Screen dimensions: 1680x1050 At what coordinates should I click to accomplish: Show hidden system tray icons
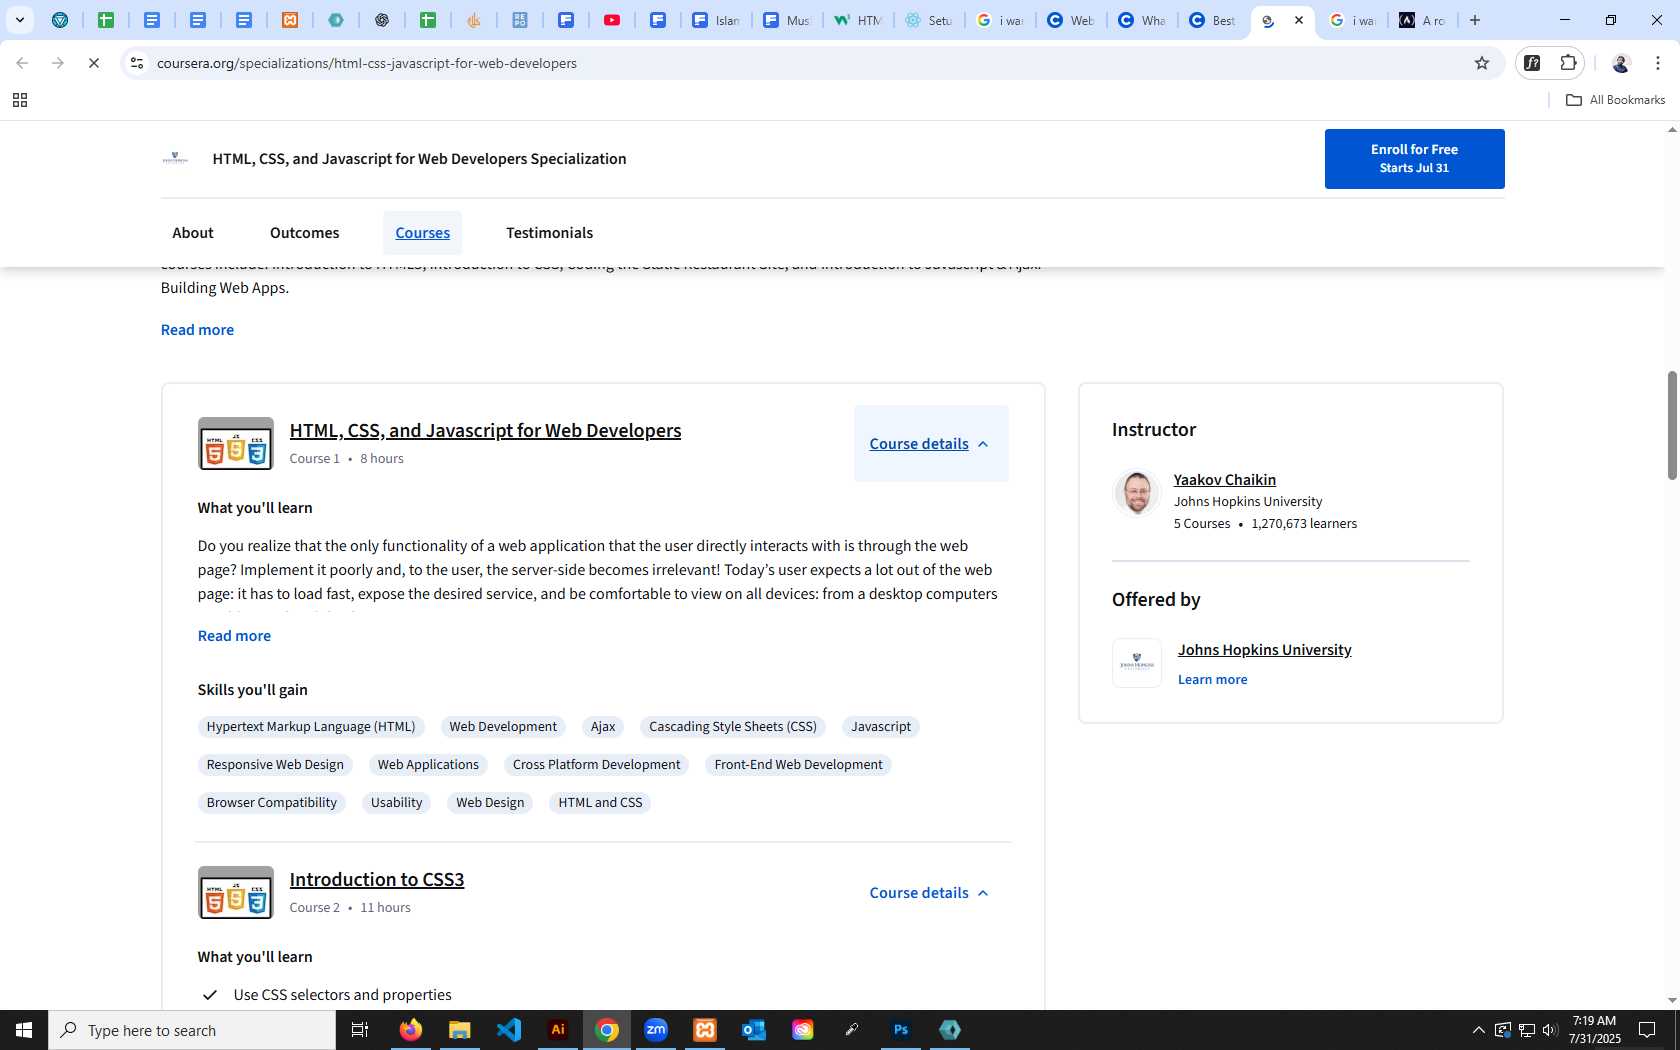point(1478,1030)
